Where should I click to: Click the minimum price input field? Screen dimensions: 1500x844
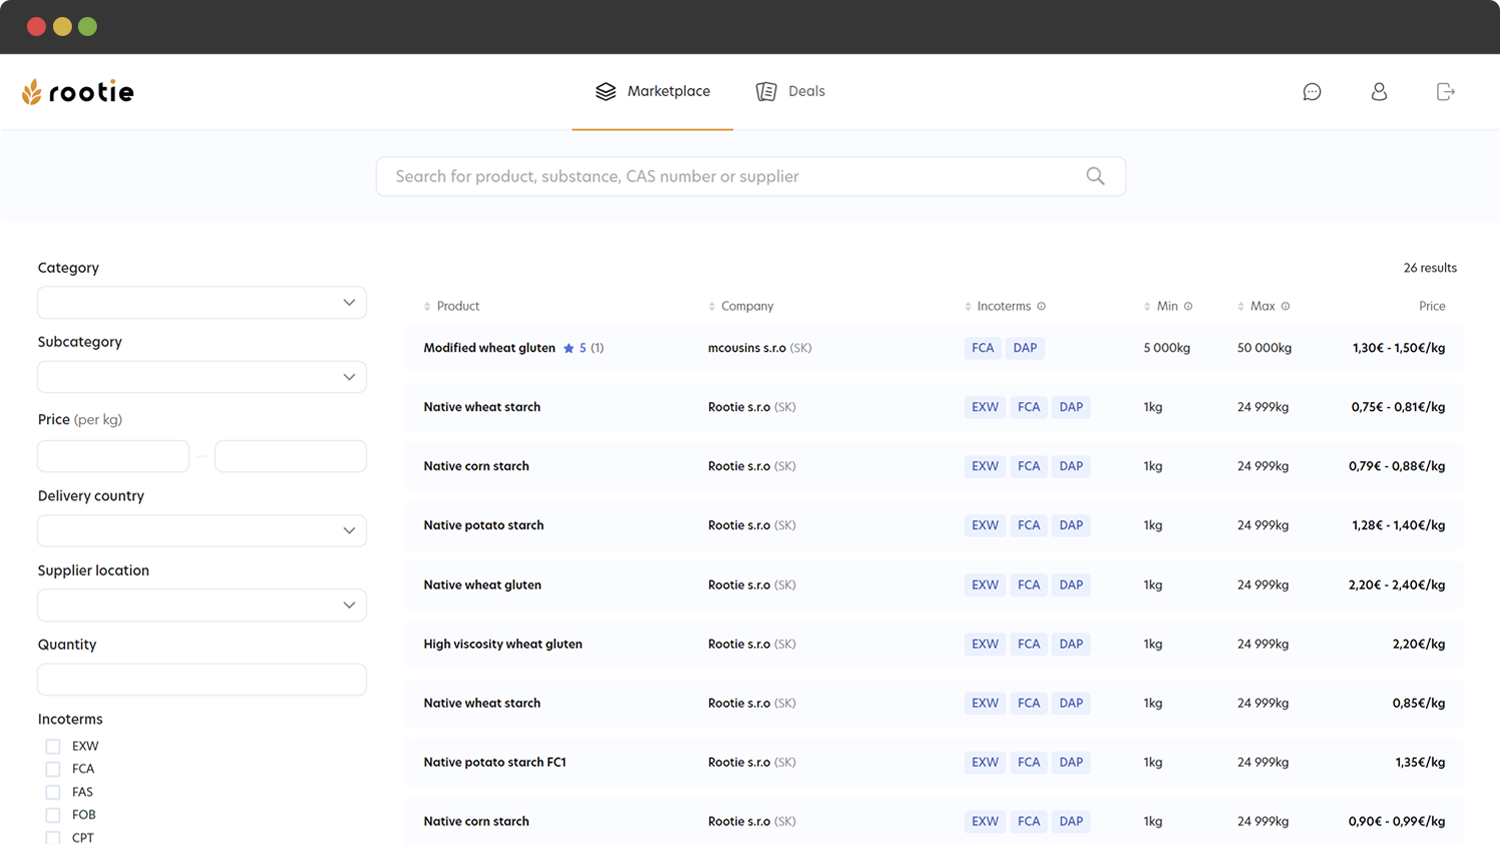tap(113, 456)
